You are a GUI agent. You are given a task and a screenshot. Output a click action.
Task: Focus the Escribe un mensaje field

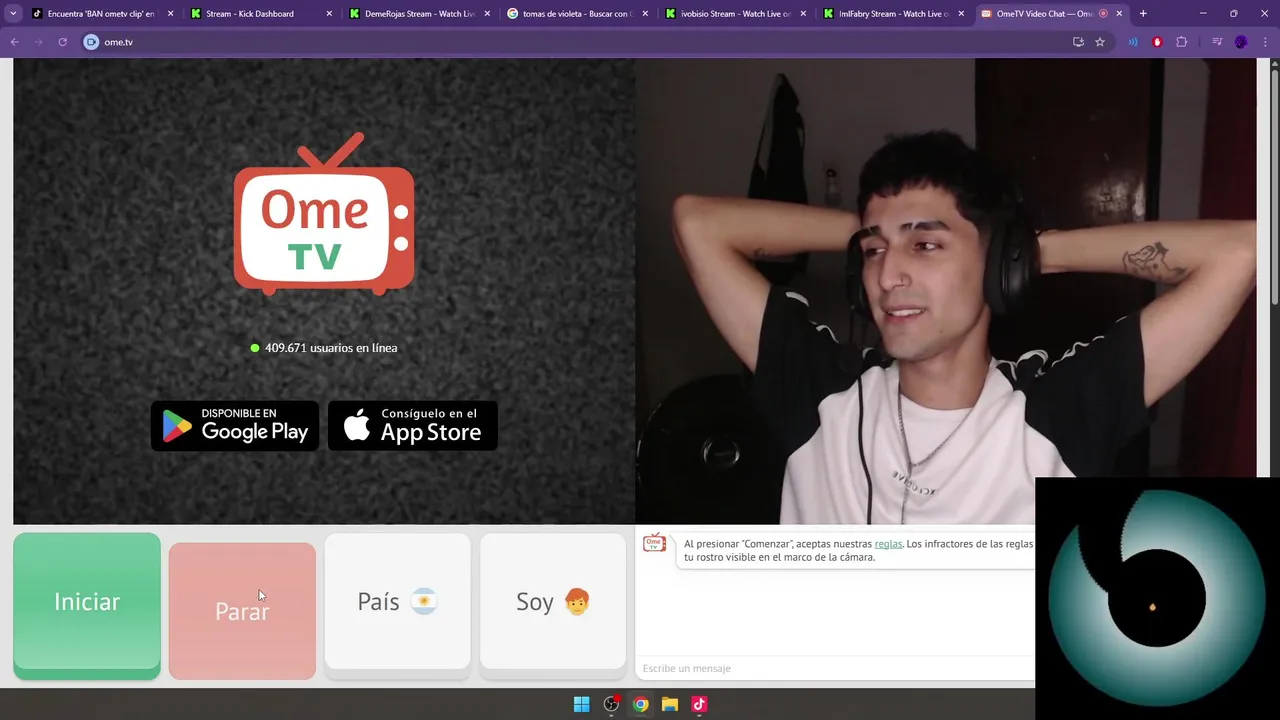point(835,668)
